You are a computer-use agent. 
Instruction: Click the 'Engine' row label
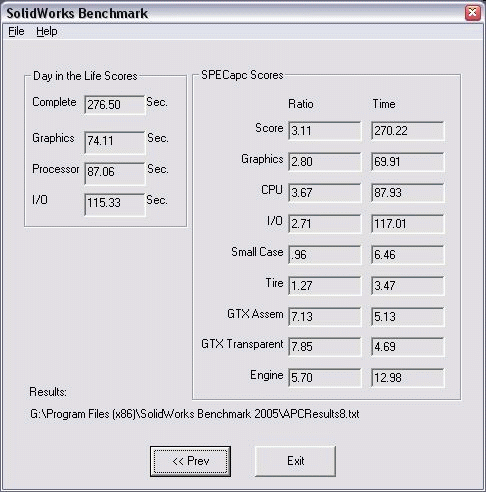click(267, 375)
